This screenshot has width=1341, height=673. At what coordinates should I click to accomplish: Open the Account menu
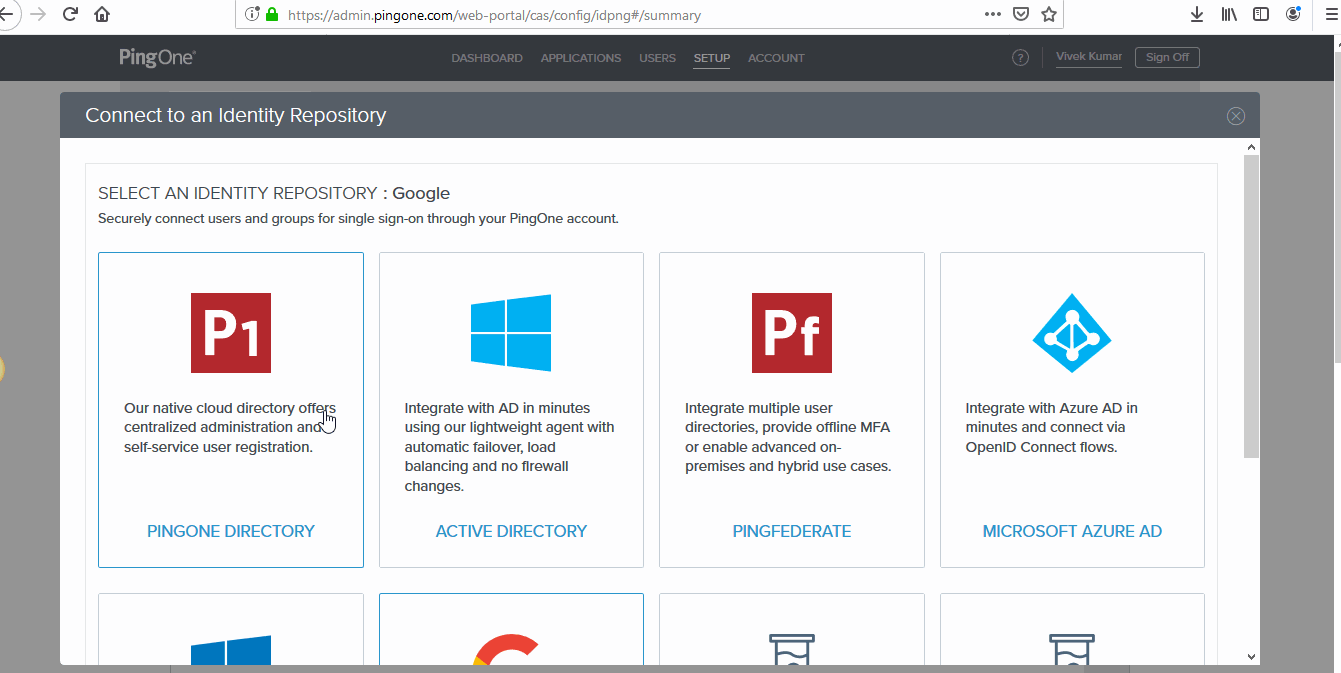[x=776, y=58]
